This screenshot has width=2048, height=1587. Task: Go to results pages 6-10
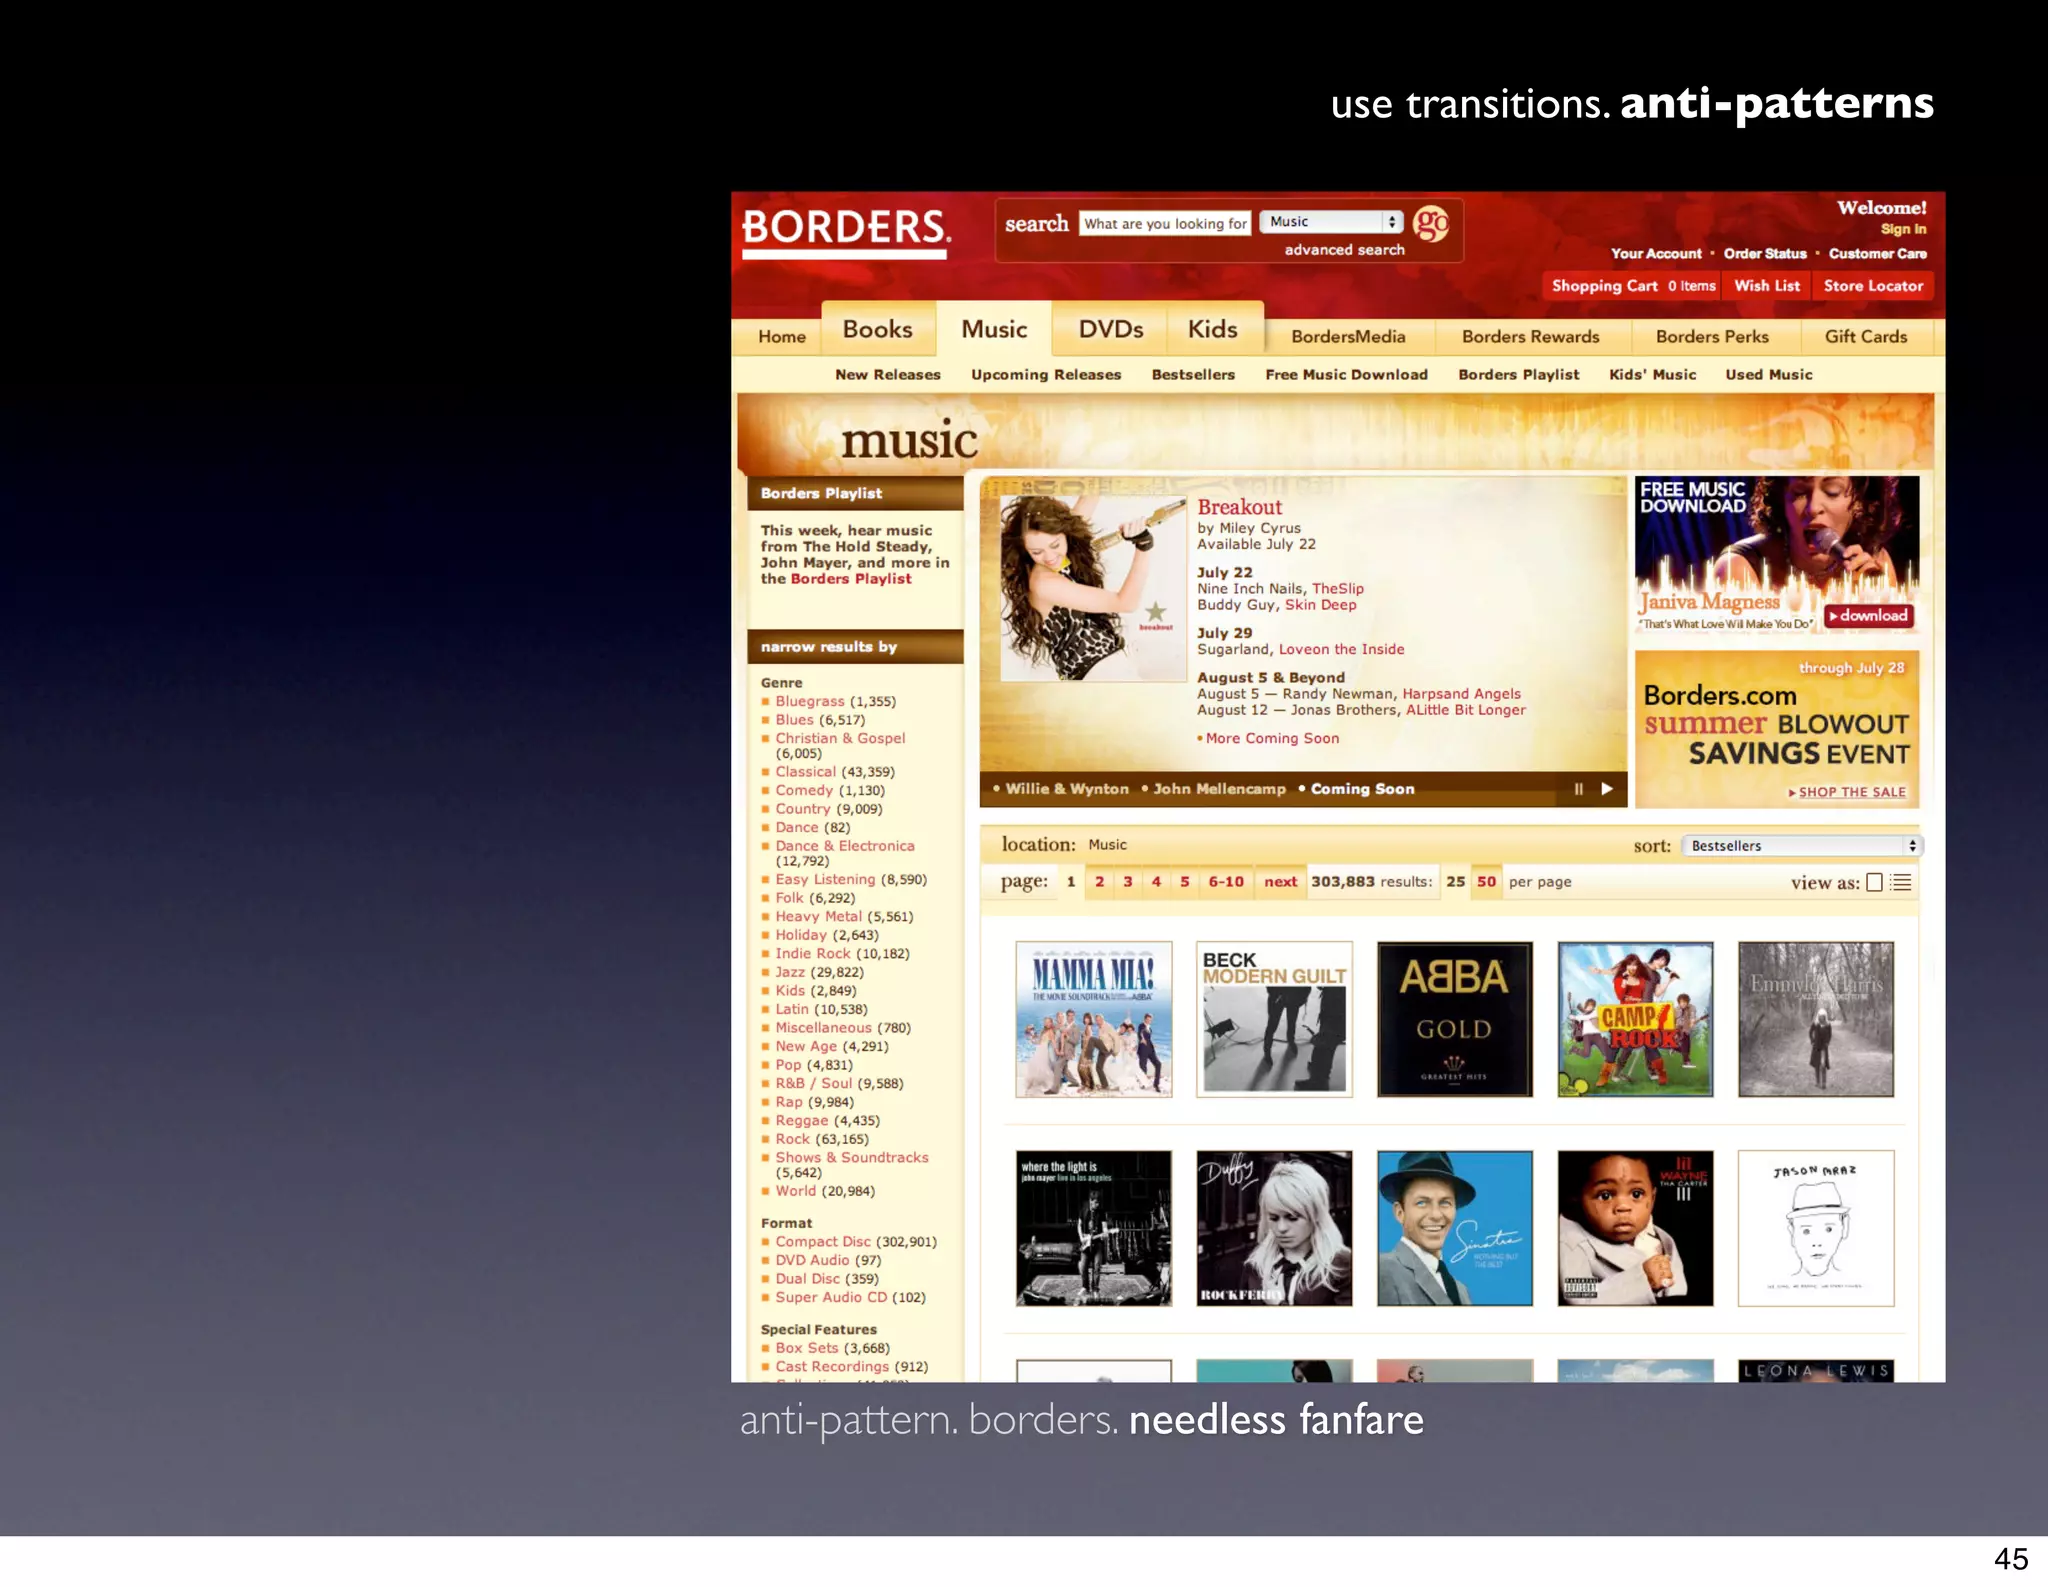[1225, 882]
